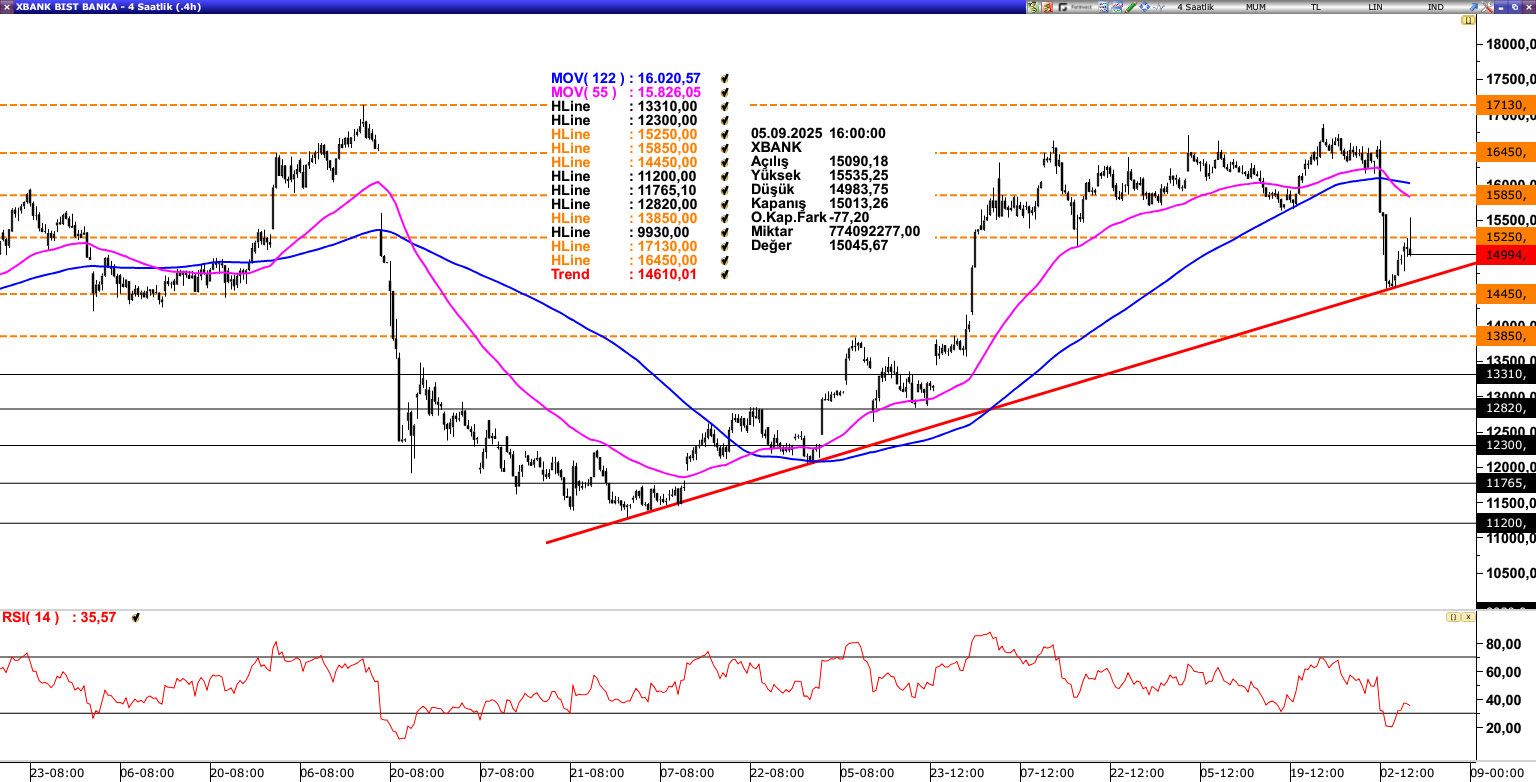Screen dimensions: 1536x782
Task: Click the blue four-arrow move icon
Action: [1144, 7]
